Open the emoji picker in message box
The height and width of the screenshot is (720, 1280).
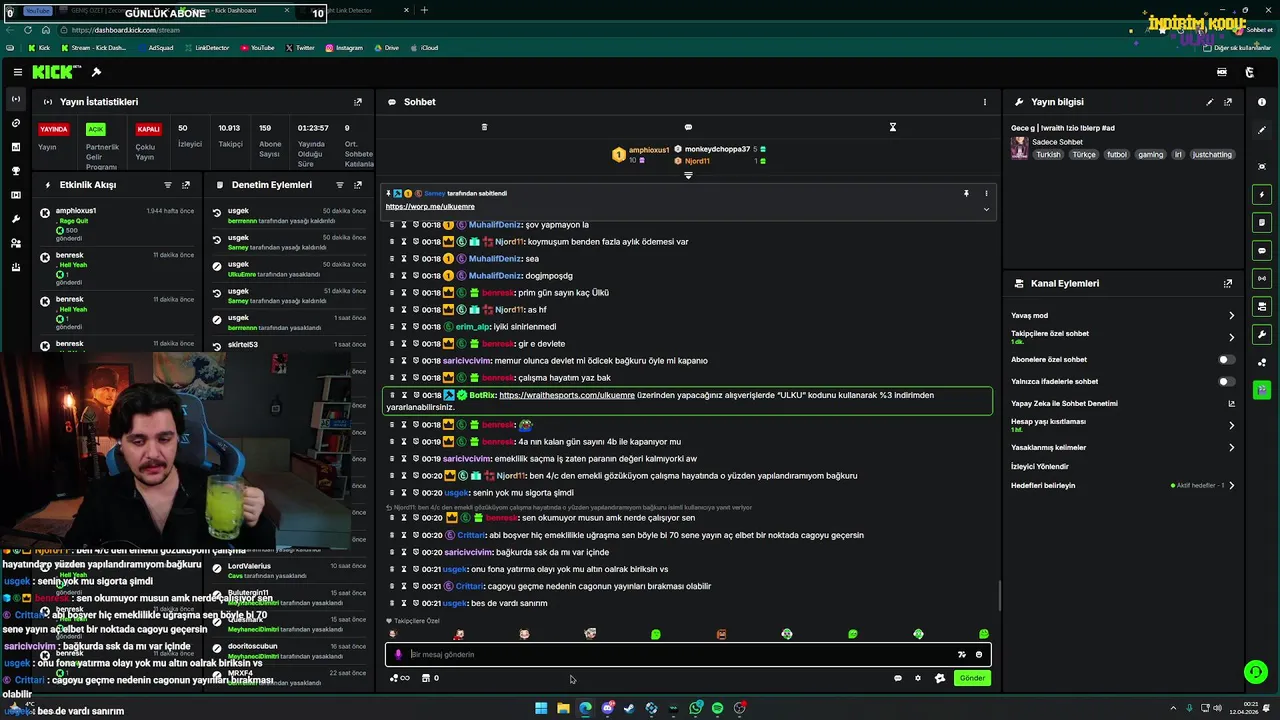tap(979, 655)
